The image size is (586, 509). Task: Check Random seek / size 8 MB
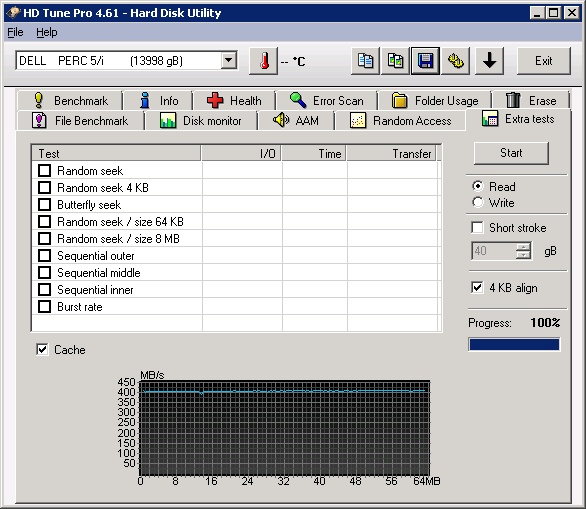coord(44,238)
